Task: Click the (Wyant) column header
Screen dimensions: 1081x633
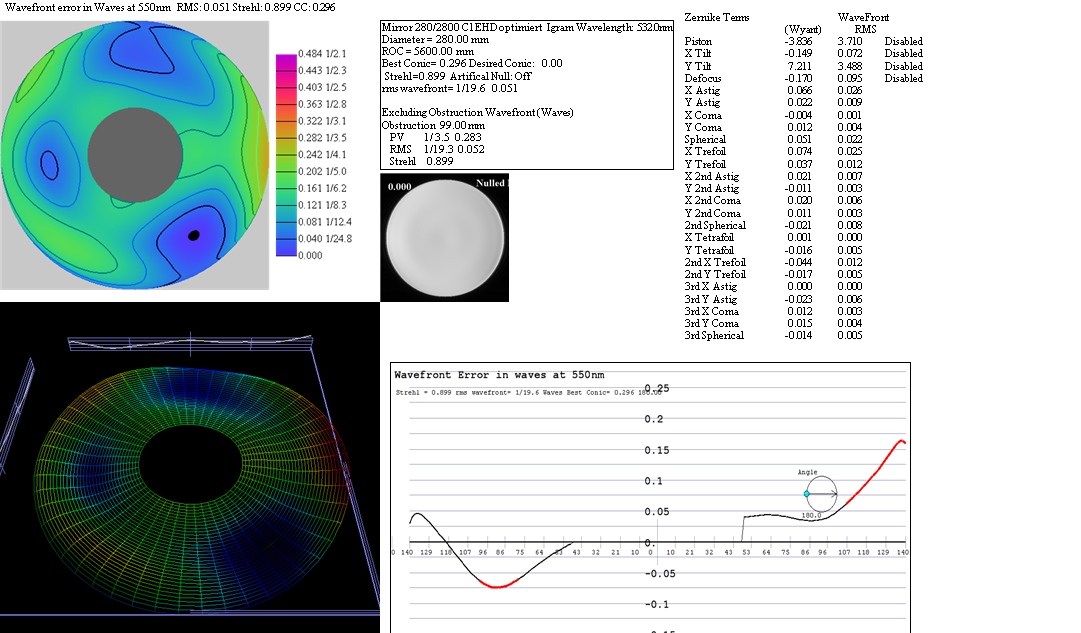Action: coord(805,30)
